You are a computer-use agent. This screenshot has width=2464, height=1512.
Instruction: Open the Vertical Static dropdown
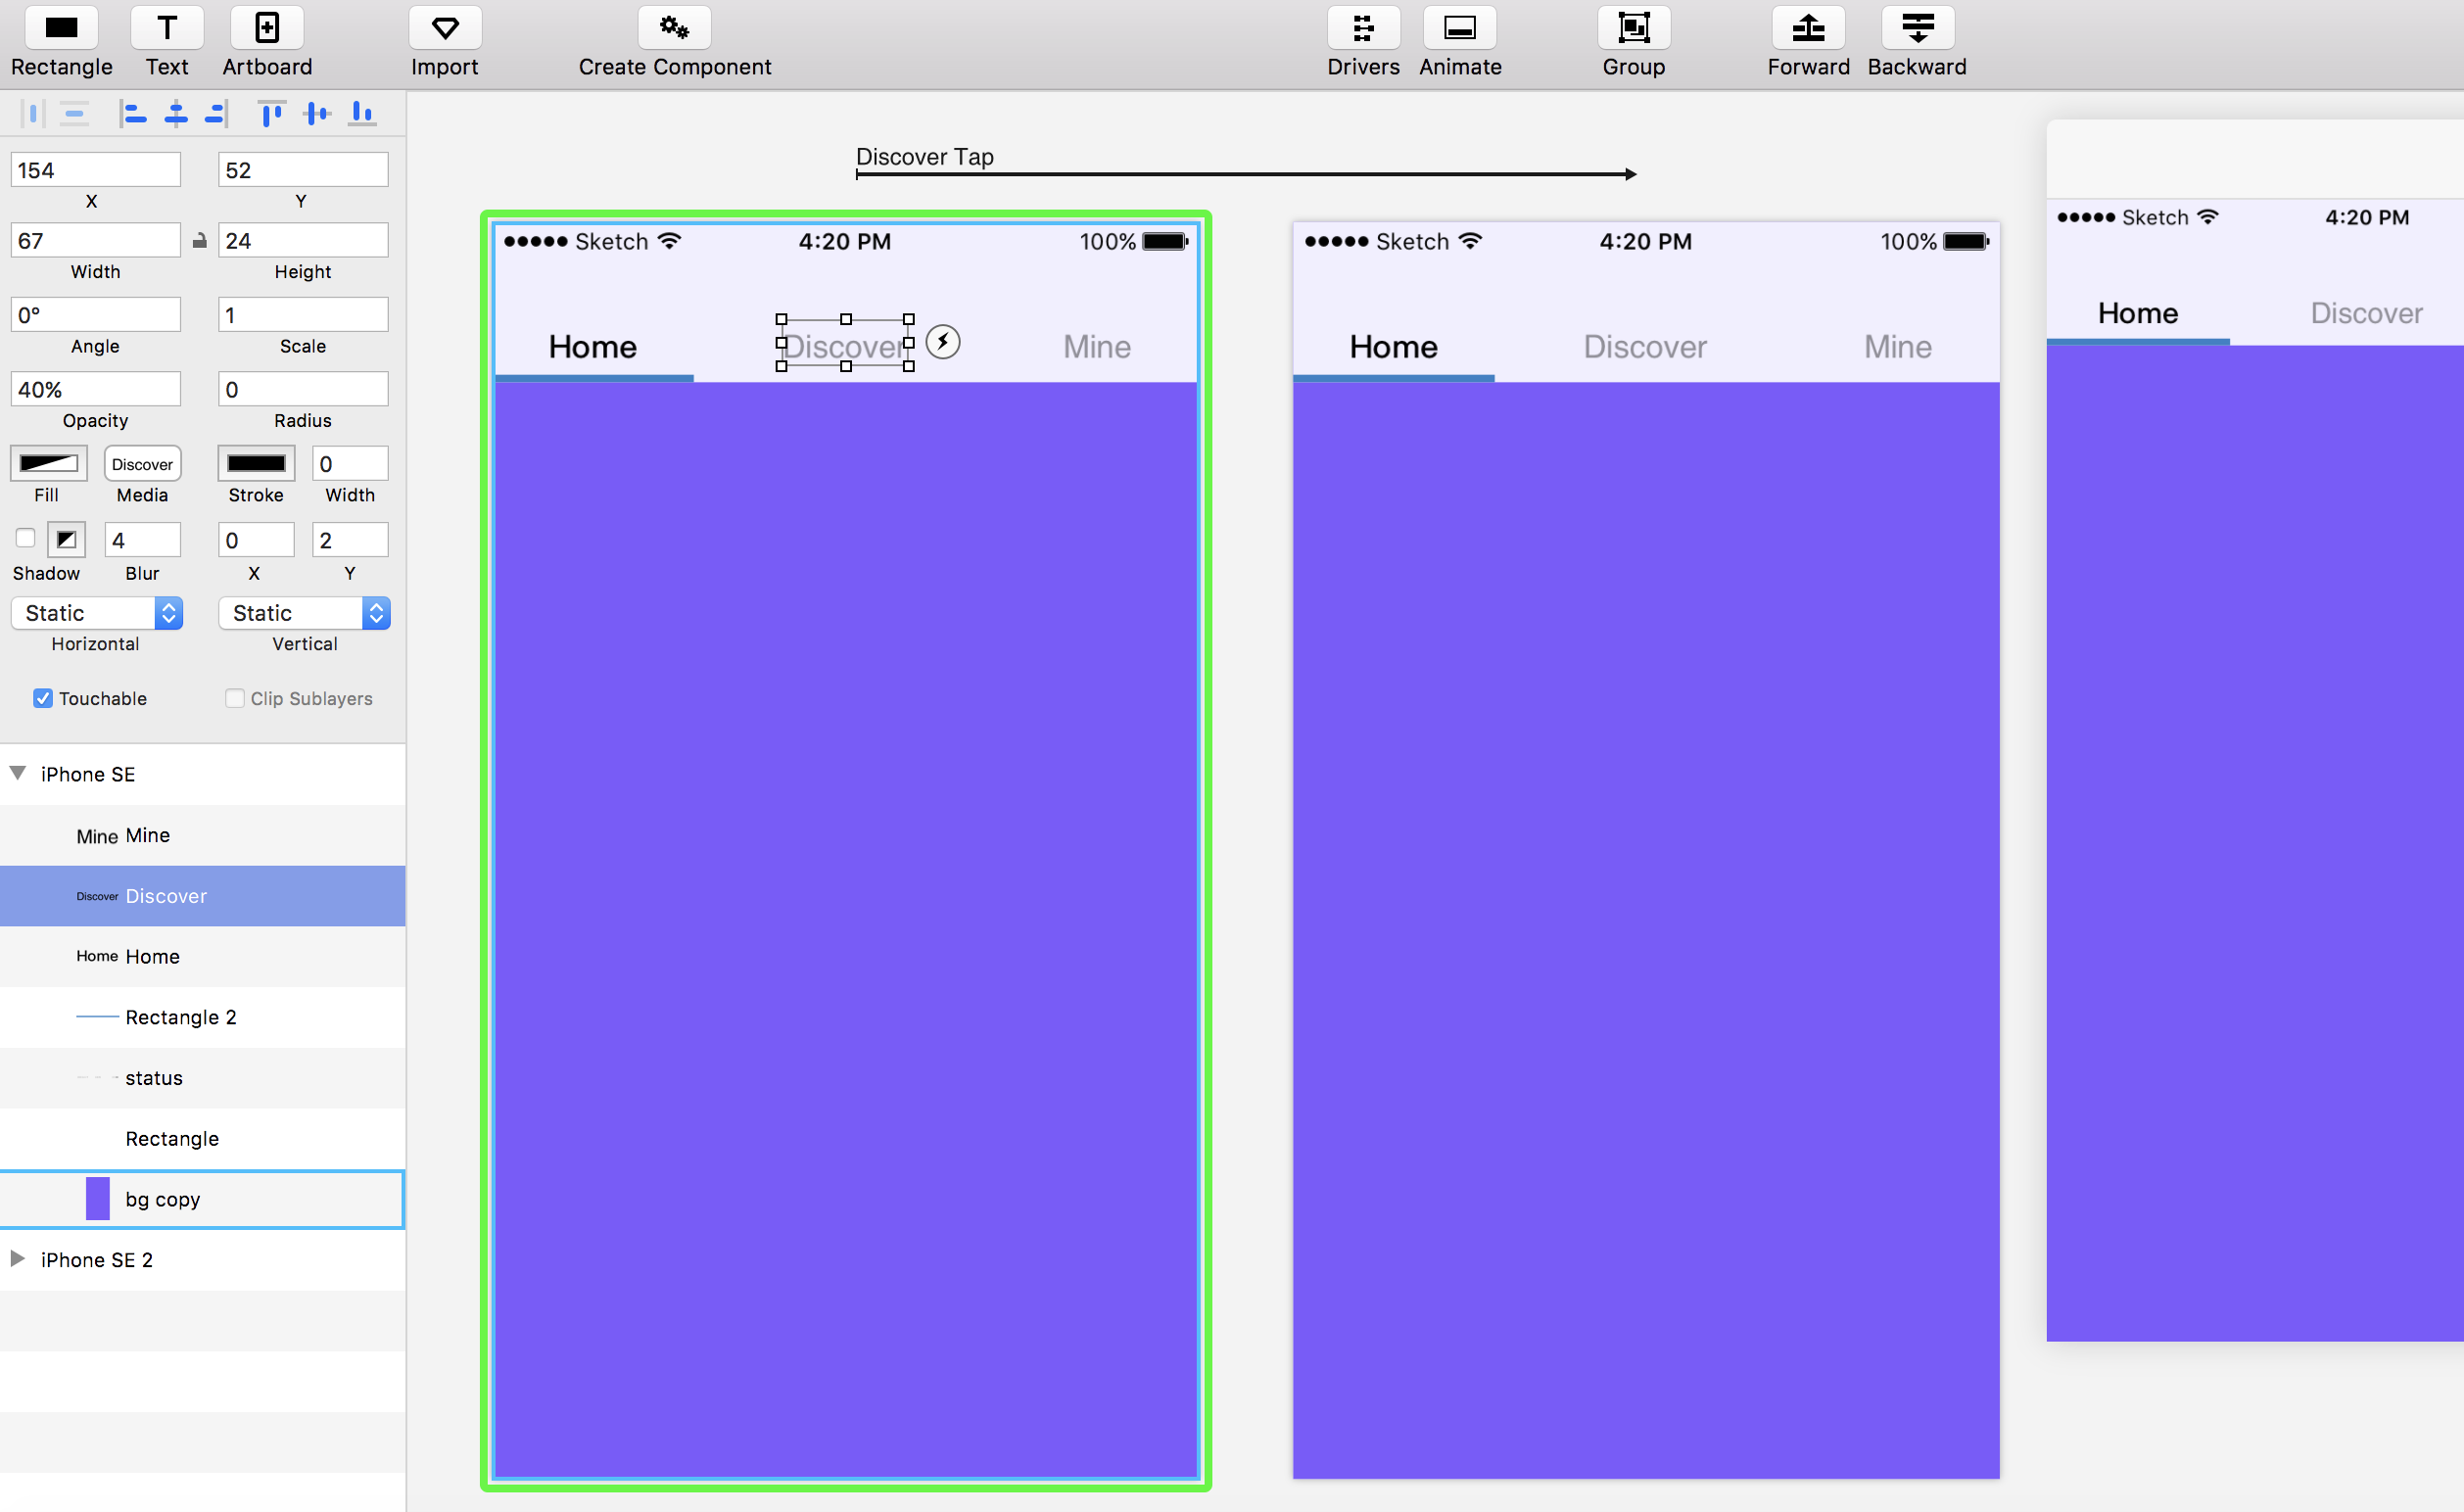pyautogui.click(x=304, y=613)
